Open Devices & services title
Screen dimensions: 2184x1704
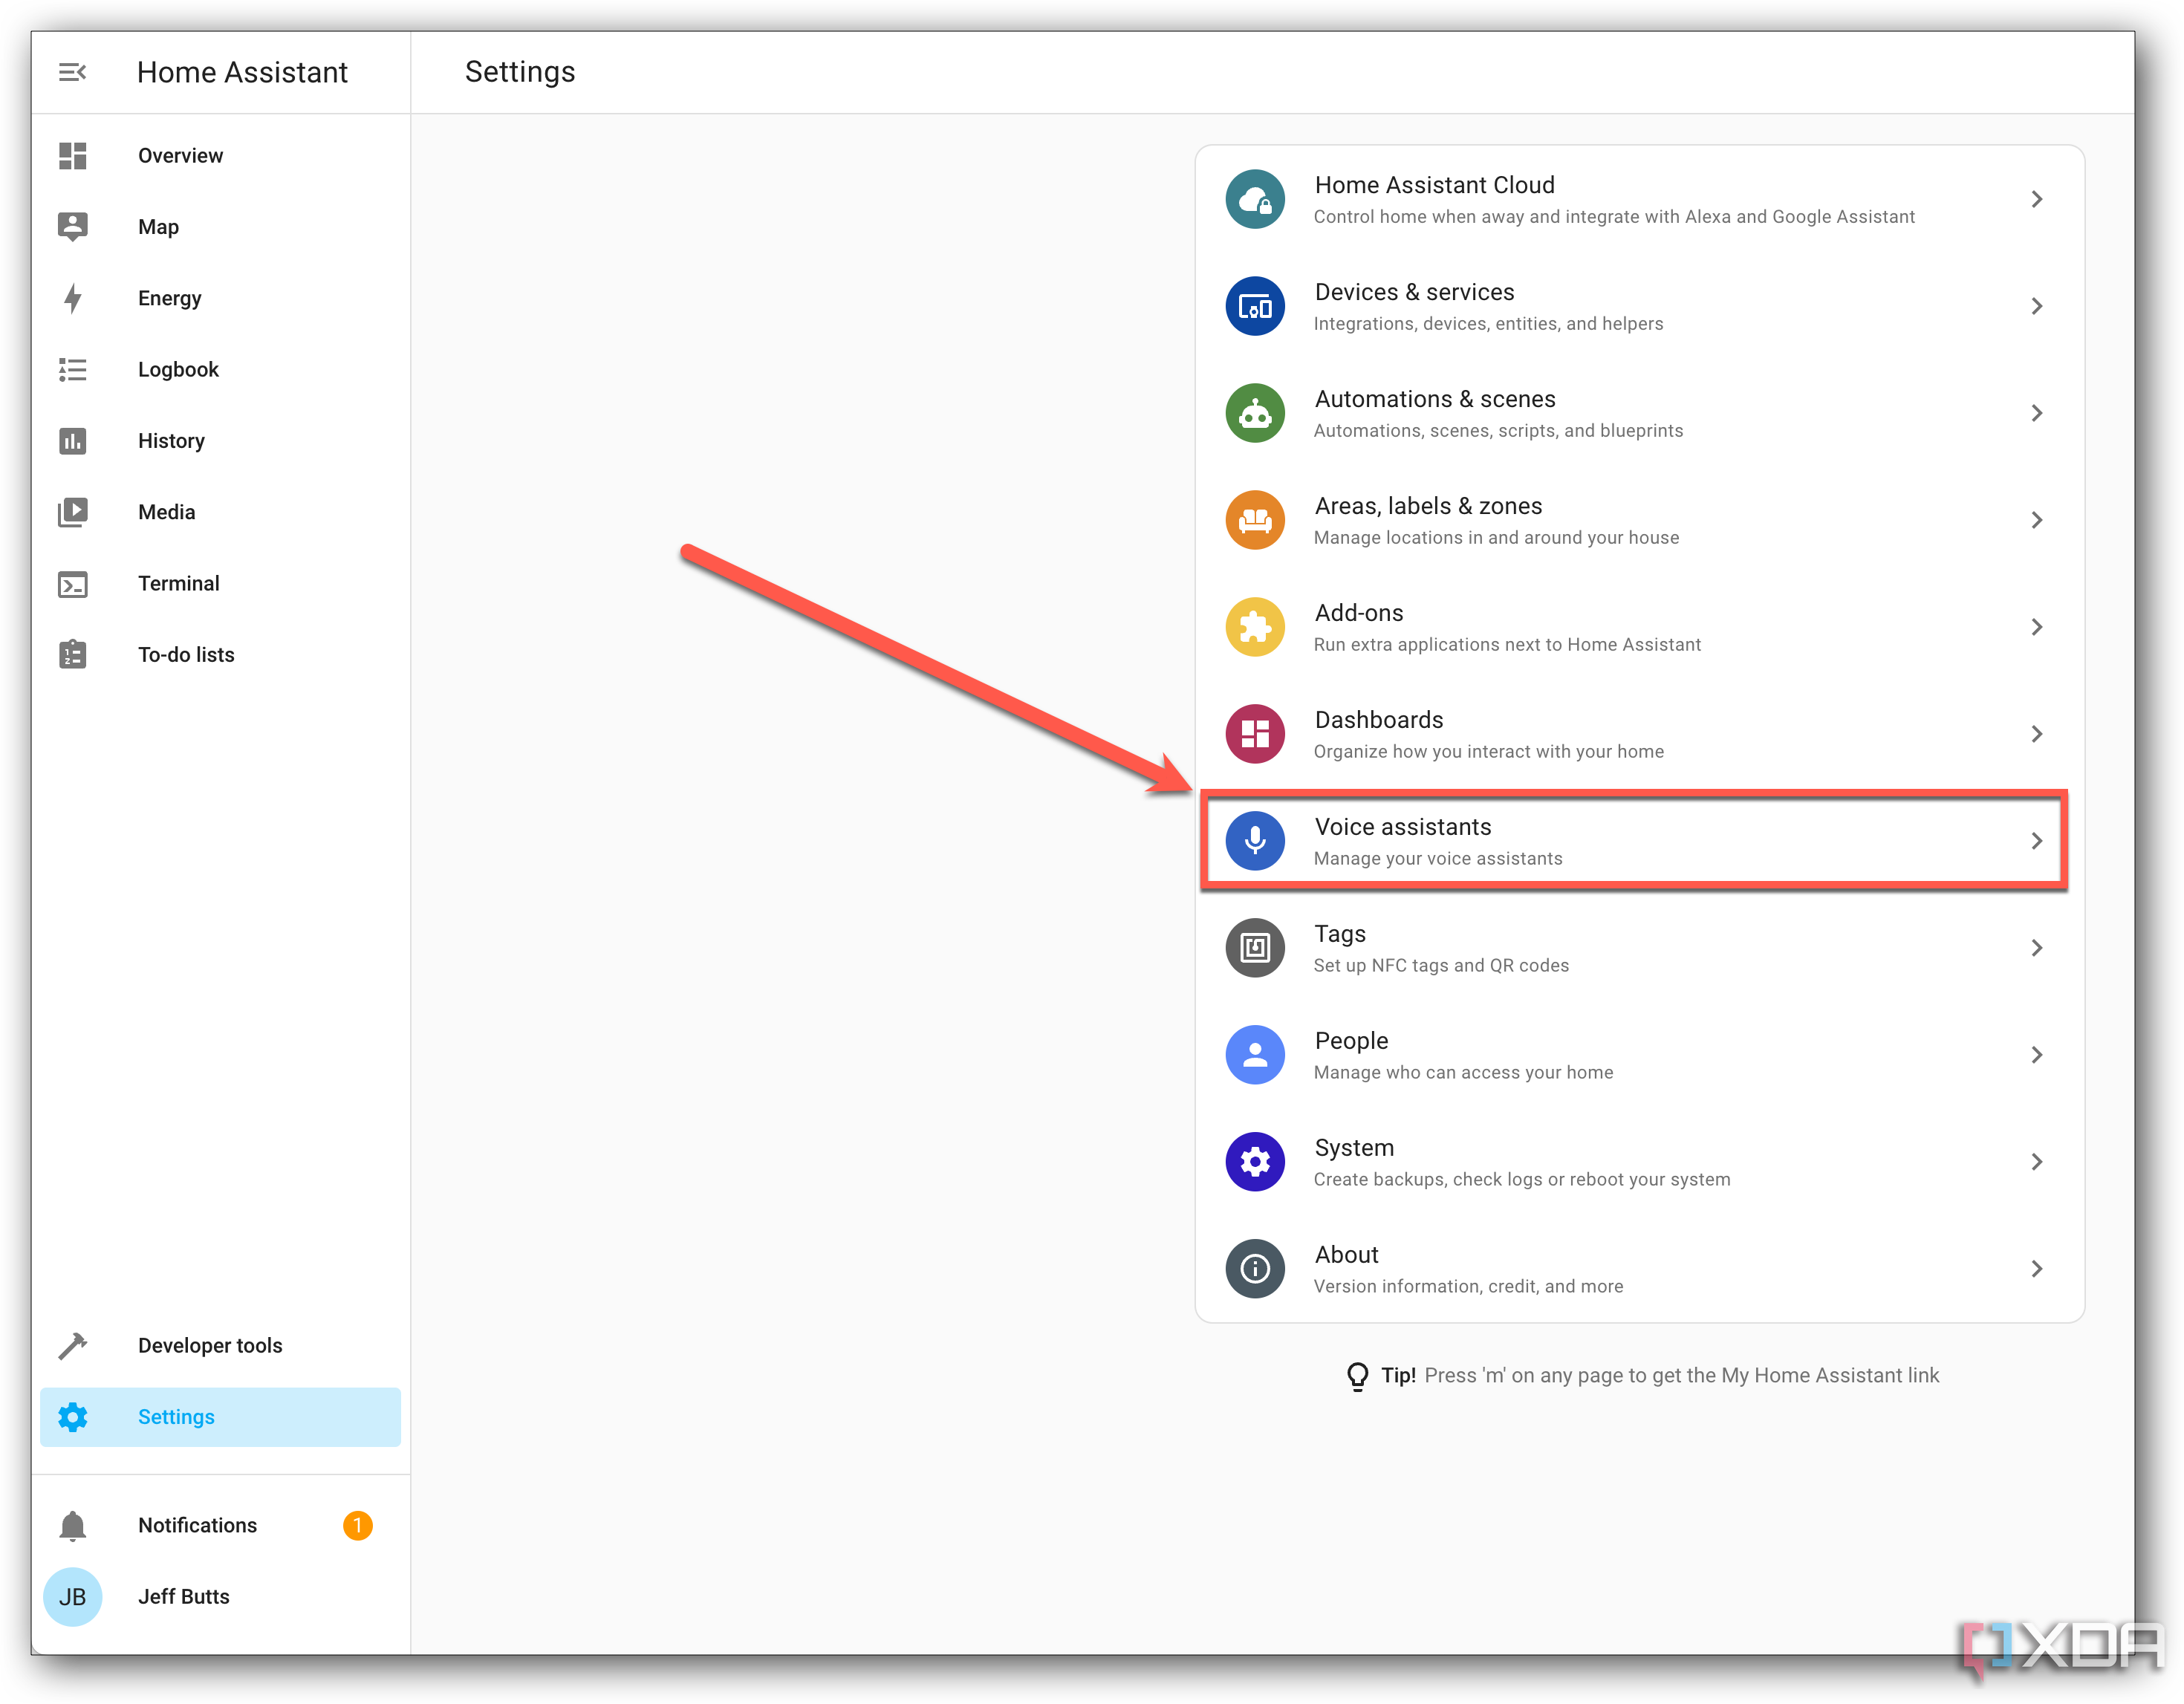pyautogui.click(x=1414, y=292)
